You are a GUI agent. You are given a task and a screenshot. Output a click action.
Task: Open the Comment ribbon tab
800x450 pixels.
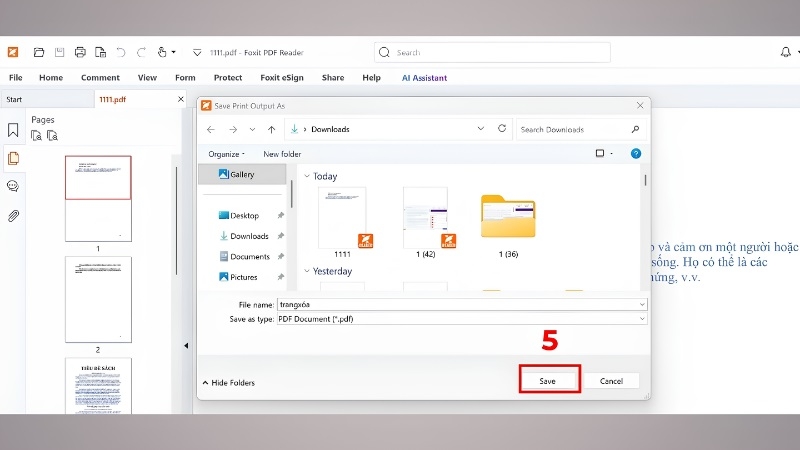click(100, 78)
